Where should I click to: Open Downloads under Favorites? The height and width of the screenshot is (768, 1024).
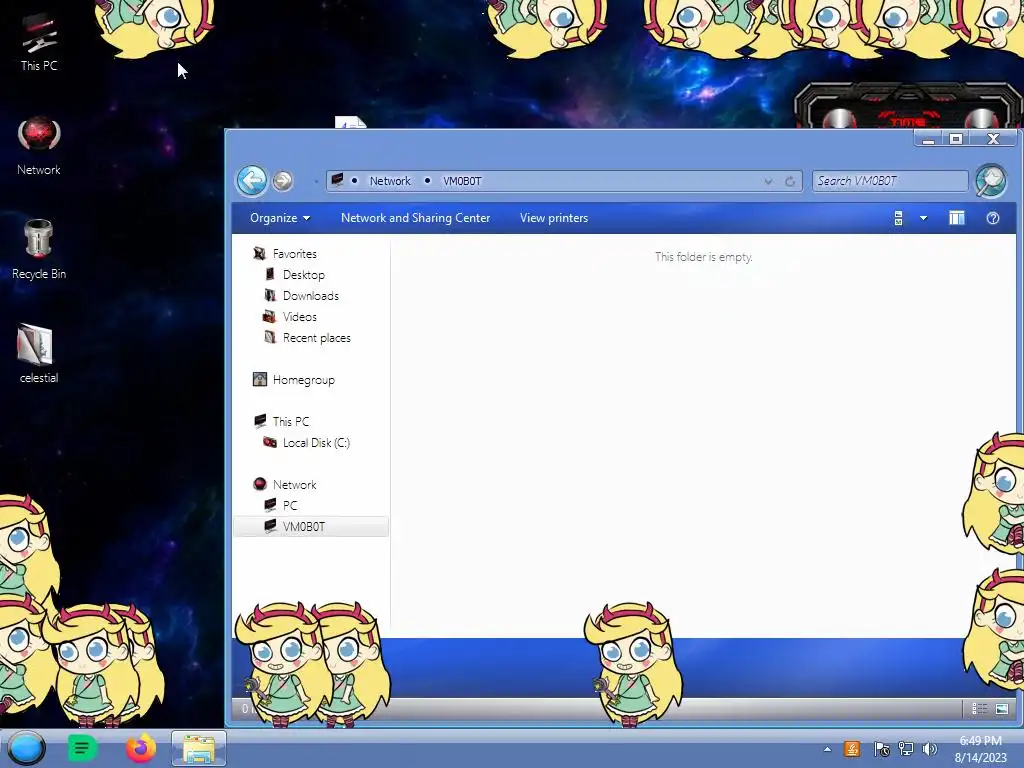tap(311, 295)
